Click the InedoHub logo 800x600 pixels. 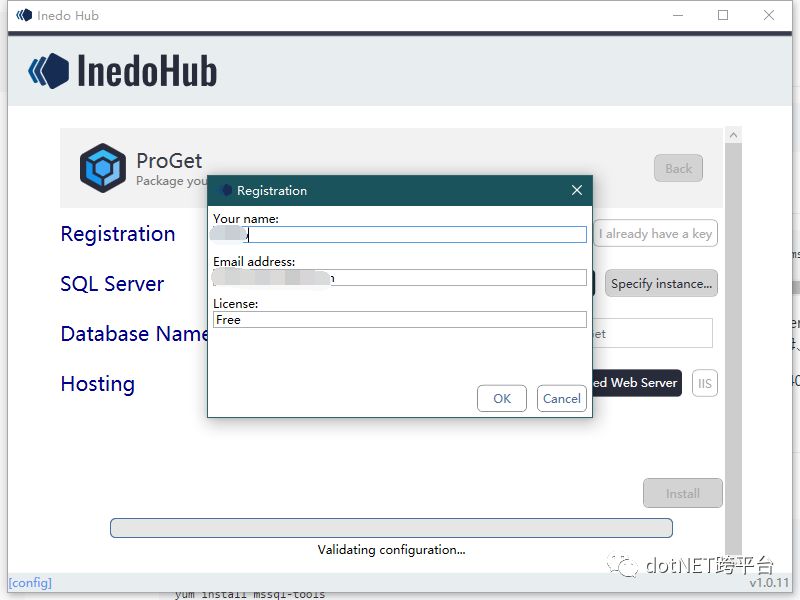[122, 71]
